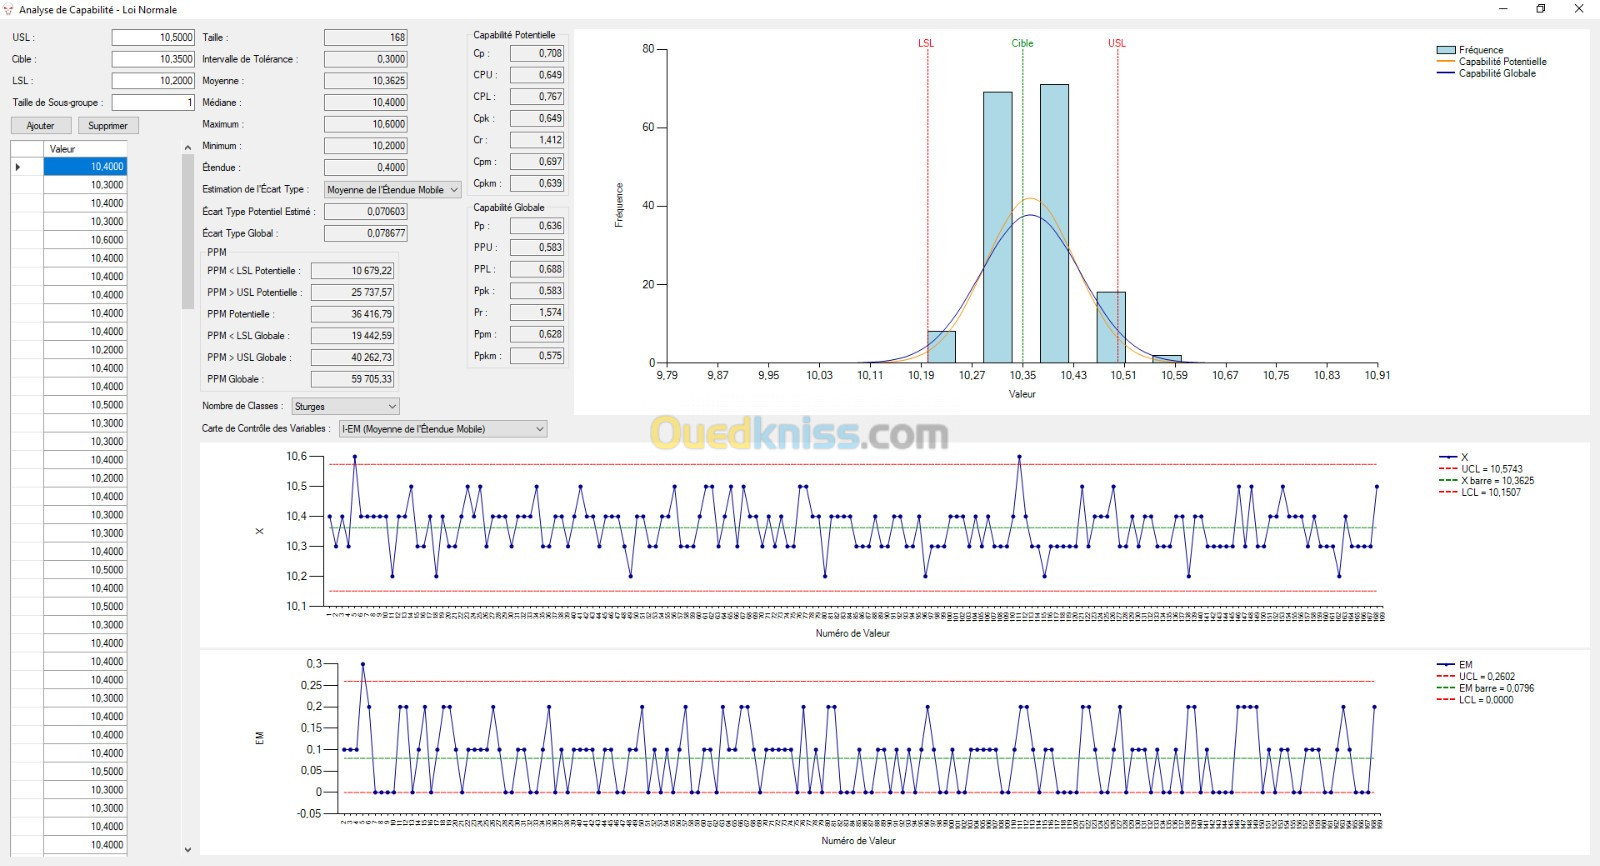Click the PPU value field
Screen dimensions: 1600x866
point(537,248)
